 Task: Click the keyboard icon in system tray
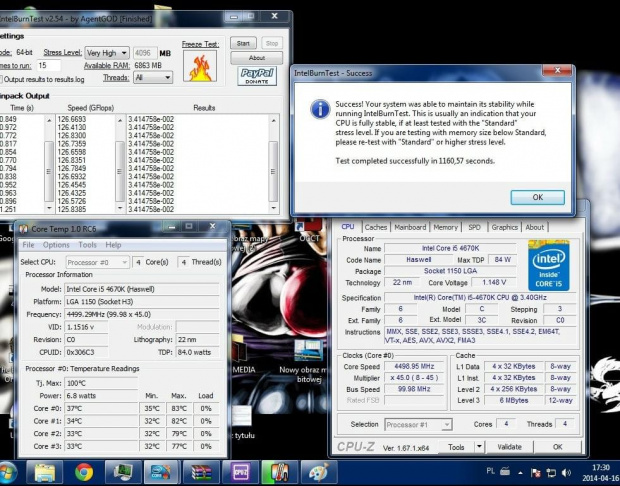(505, 471)
